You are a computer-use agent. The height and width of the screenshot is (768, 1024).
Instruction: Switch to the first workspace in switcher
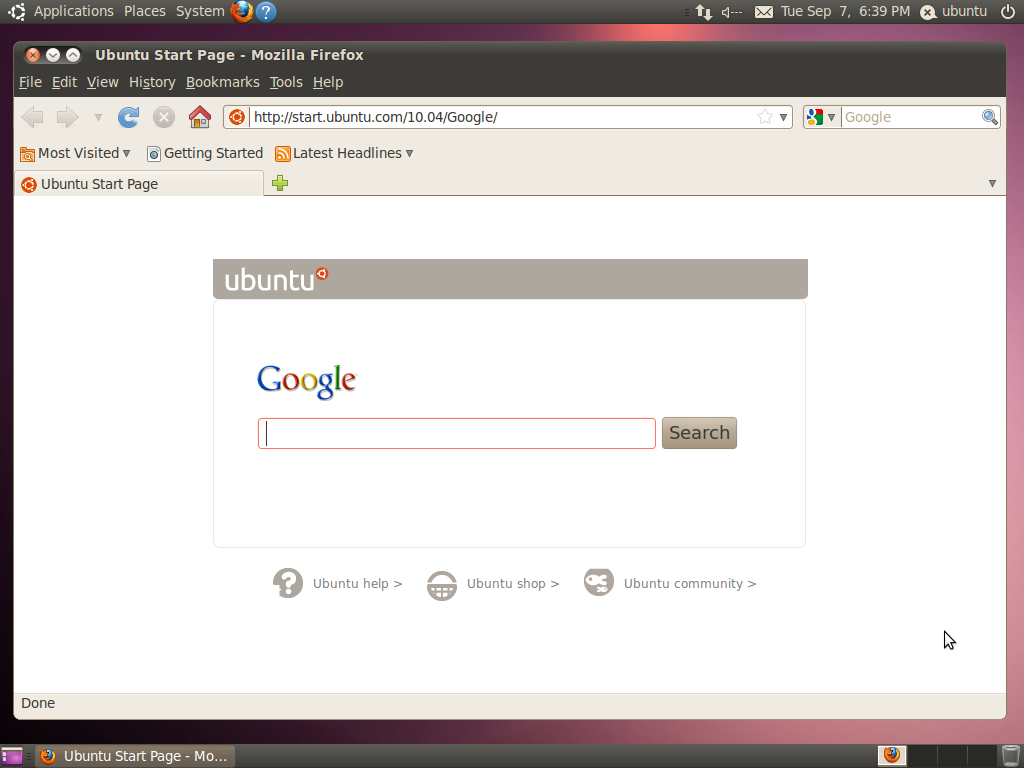891,756
